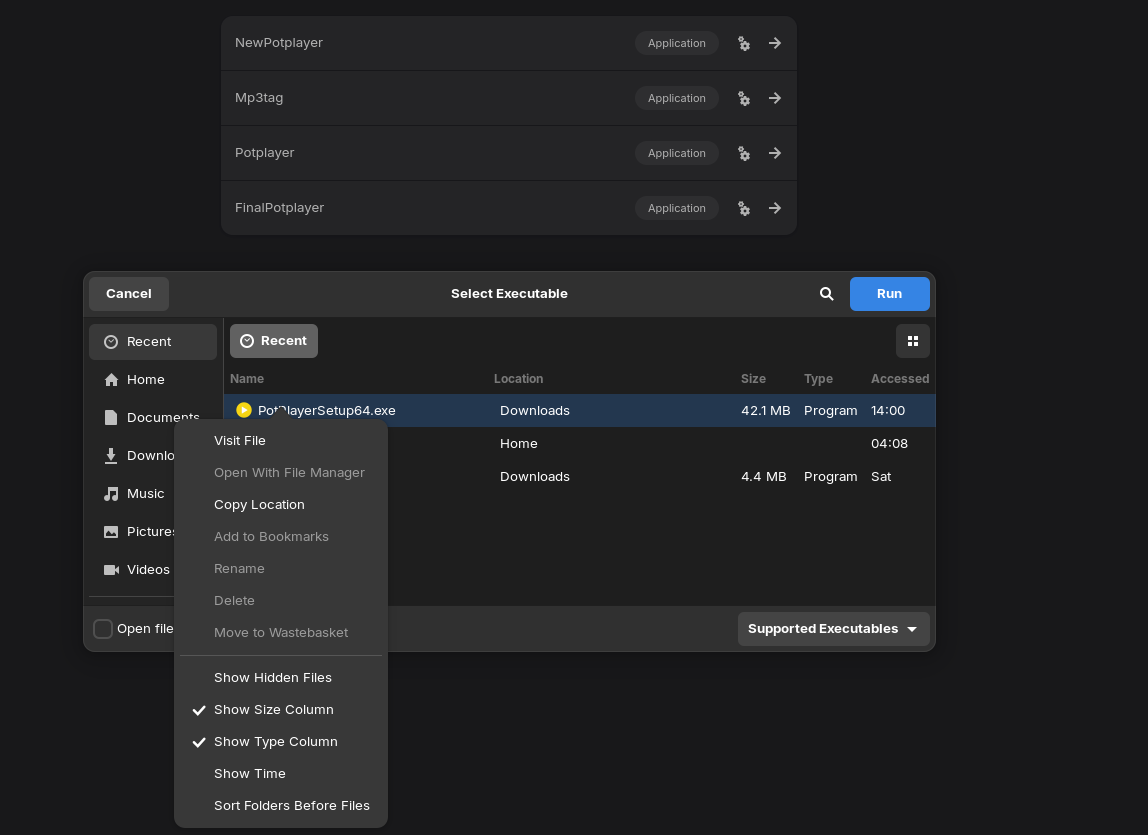Click Potplayer Application badge
Screen dimensions: 1148x835
coord(676,153)
